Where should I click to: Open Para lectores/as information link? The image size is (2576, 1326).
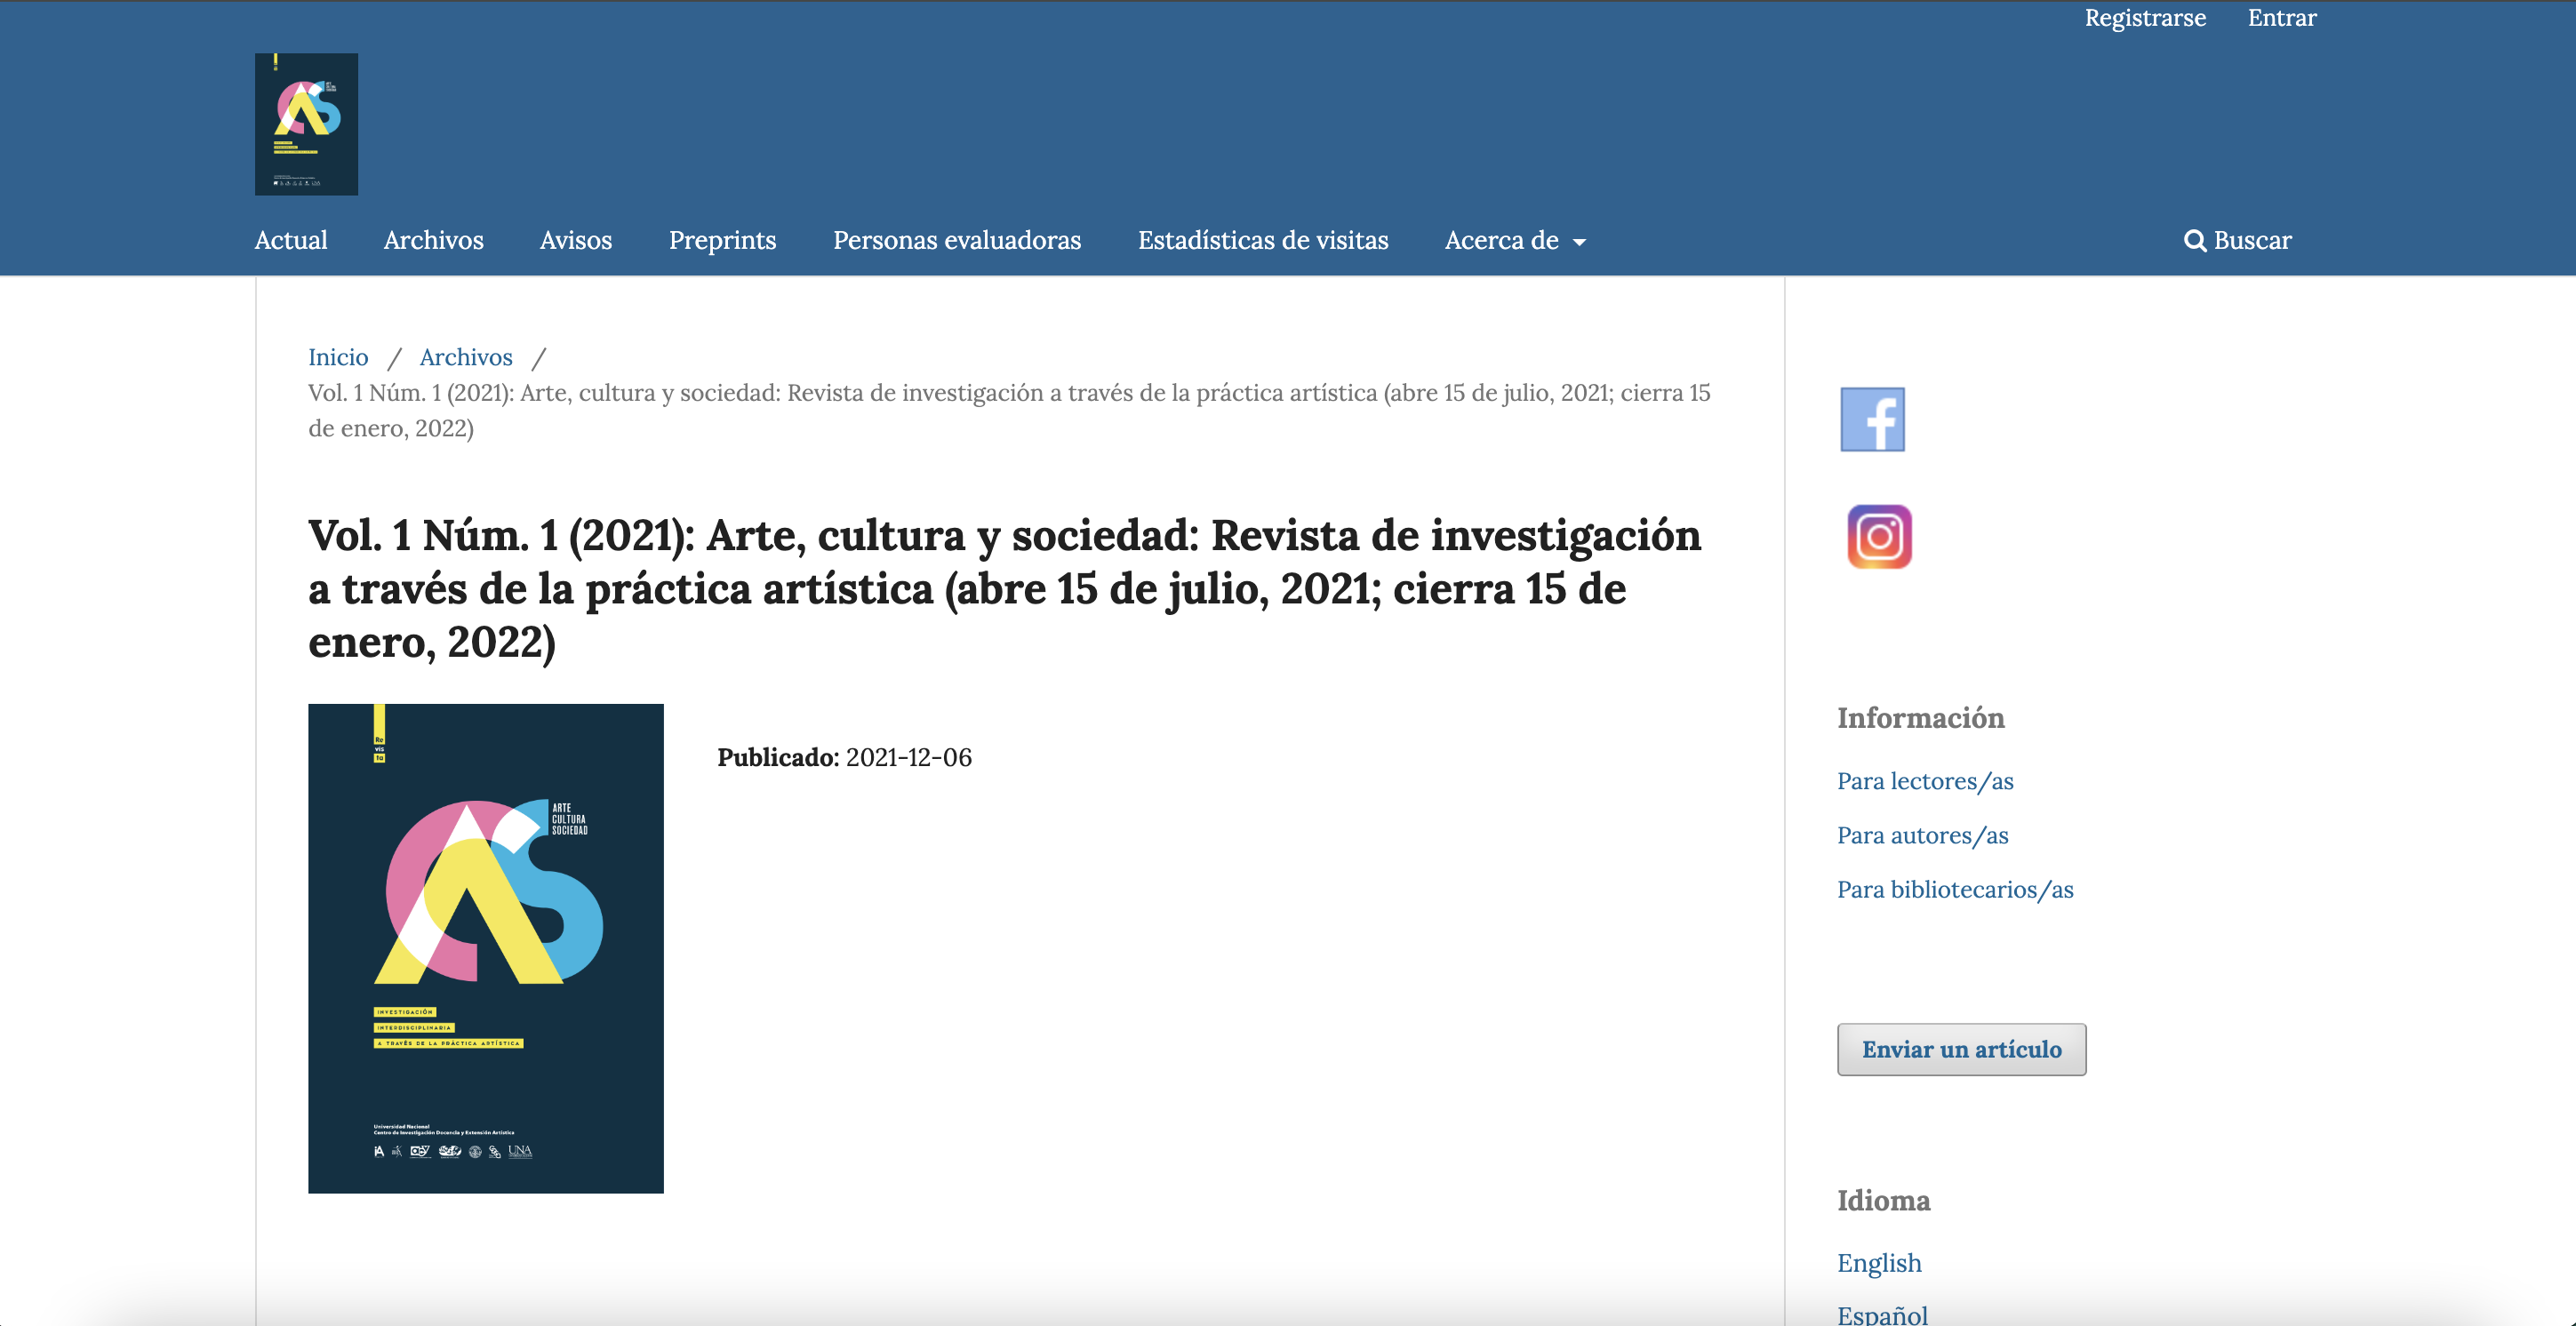click(1924, 781)
